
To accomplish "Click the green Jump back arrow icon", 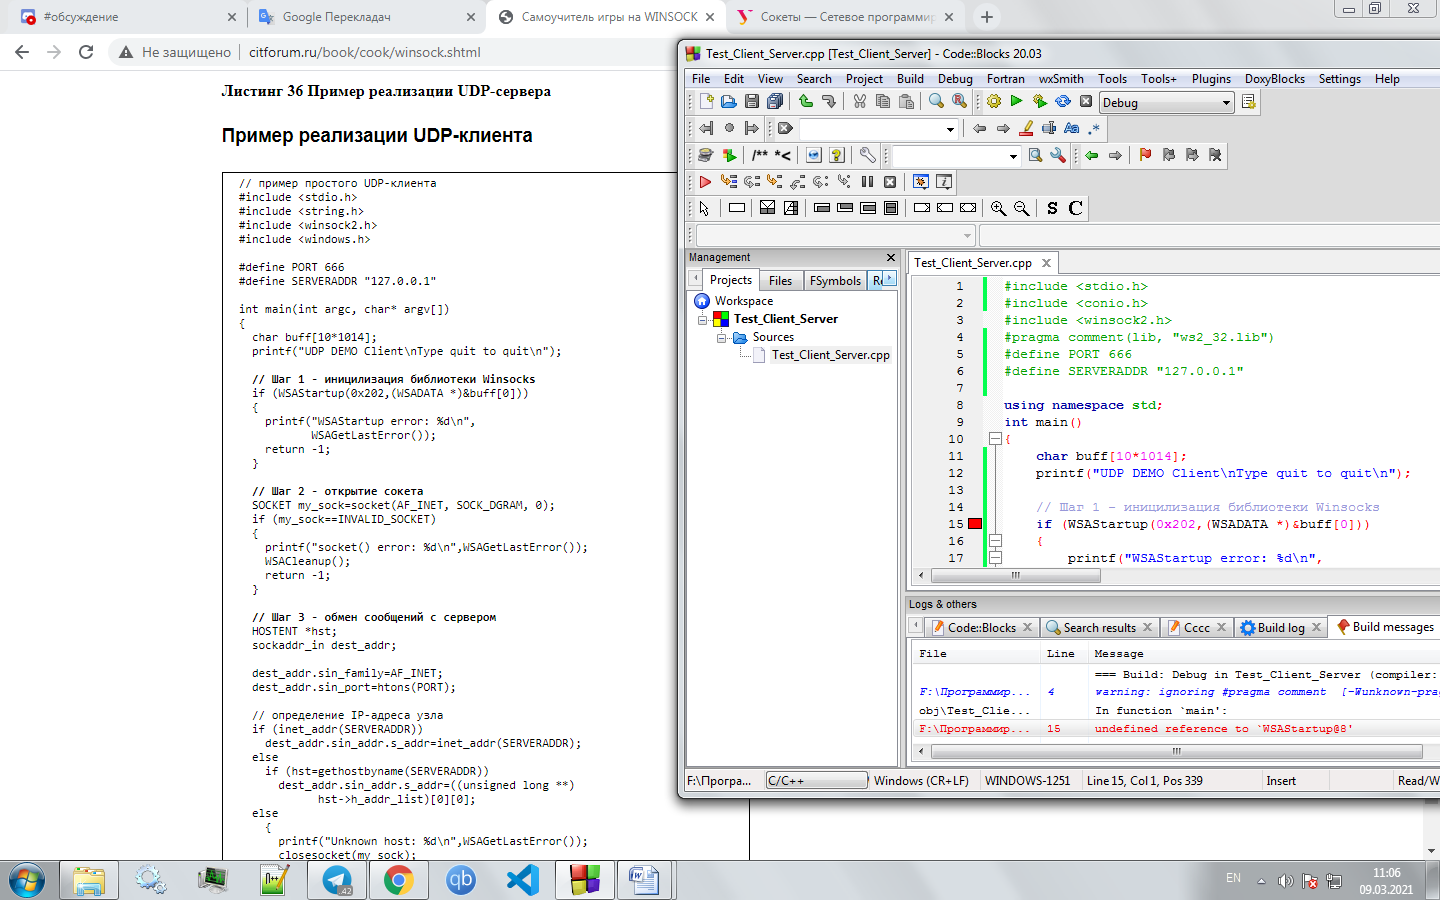I will [x=1092, y=155].
